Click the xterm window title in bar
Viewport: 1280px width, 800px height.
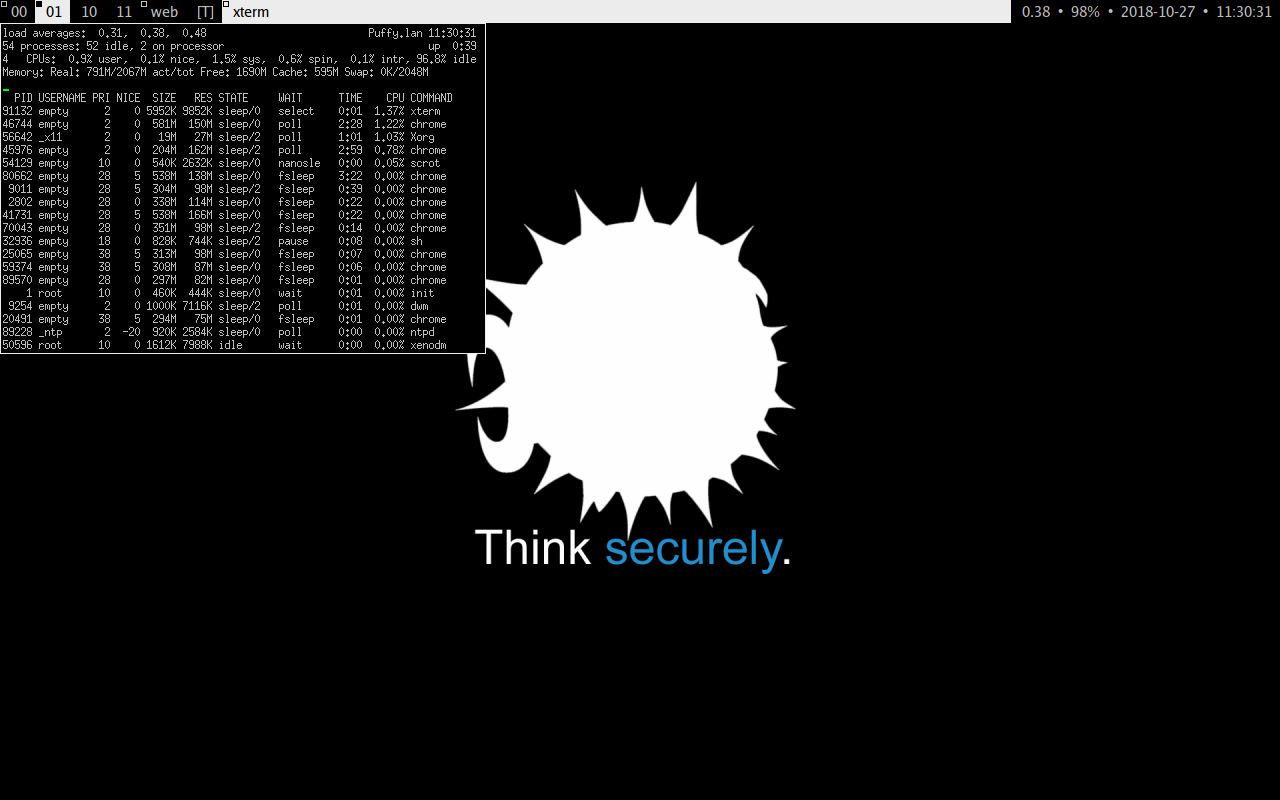(251, 12)
